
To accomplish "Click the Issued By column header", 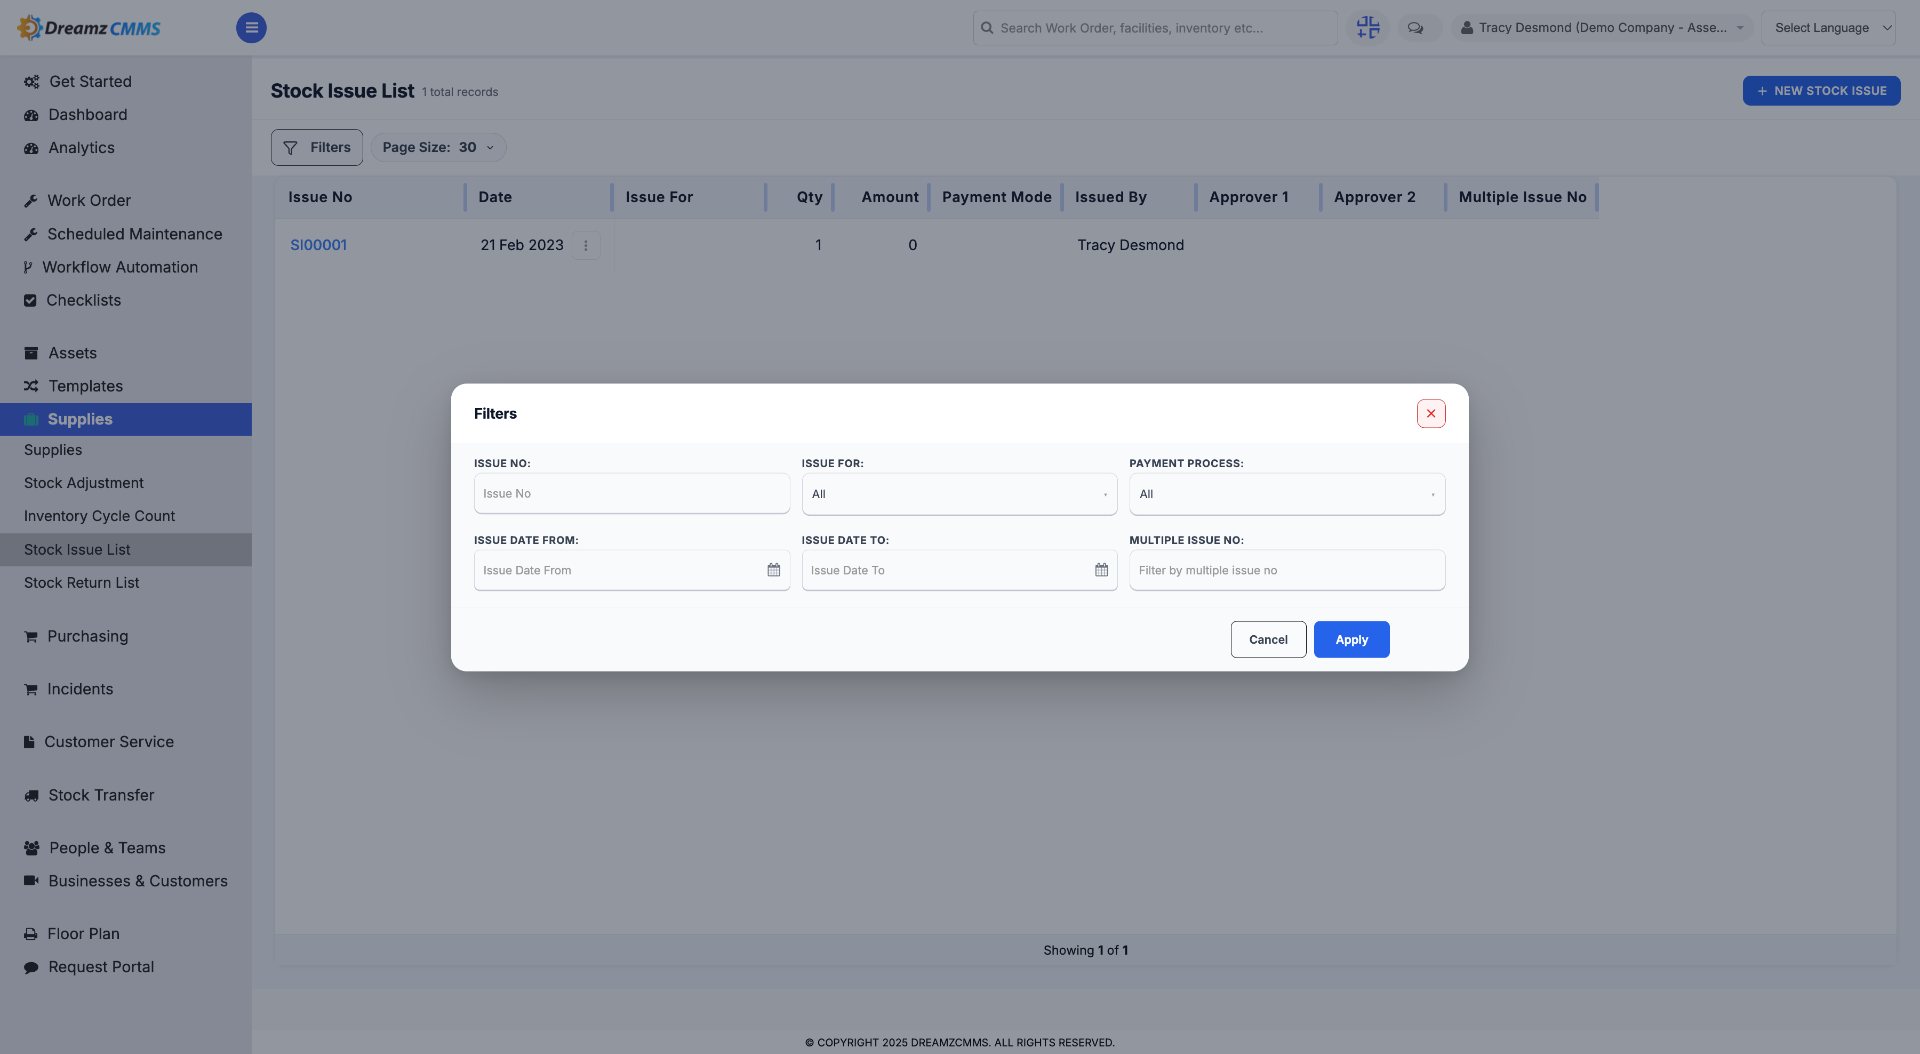I will pyautogui.click(x=1110, y=198).
